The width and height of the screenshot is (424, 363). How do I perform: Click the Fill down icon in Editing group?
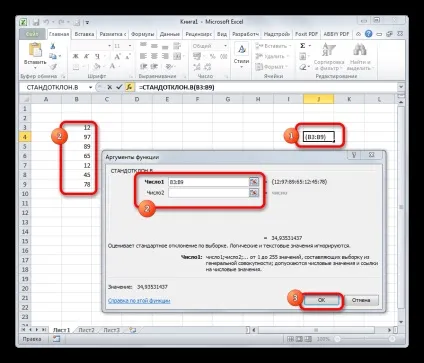point(303,57)
